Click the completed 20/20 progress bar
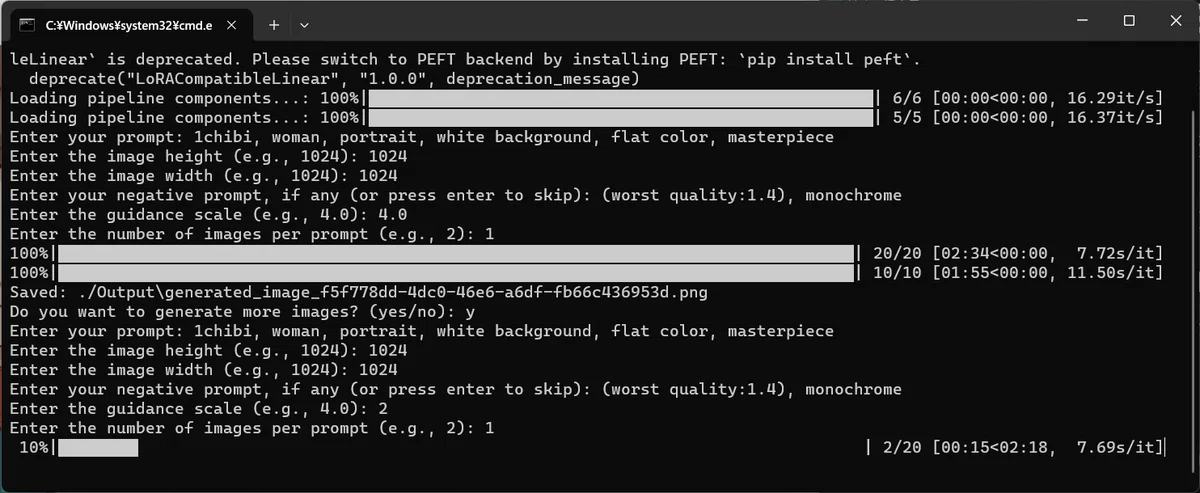Screen dimensions: 1200x493 pos(457,254)
